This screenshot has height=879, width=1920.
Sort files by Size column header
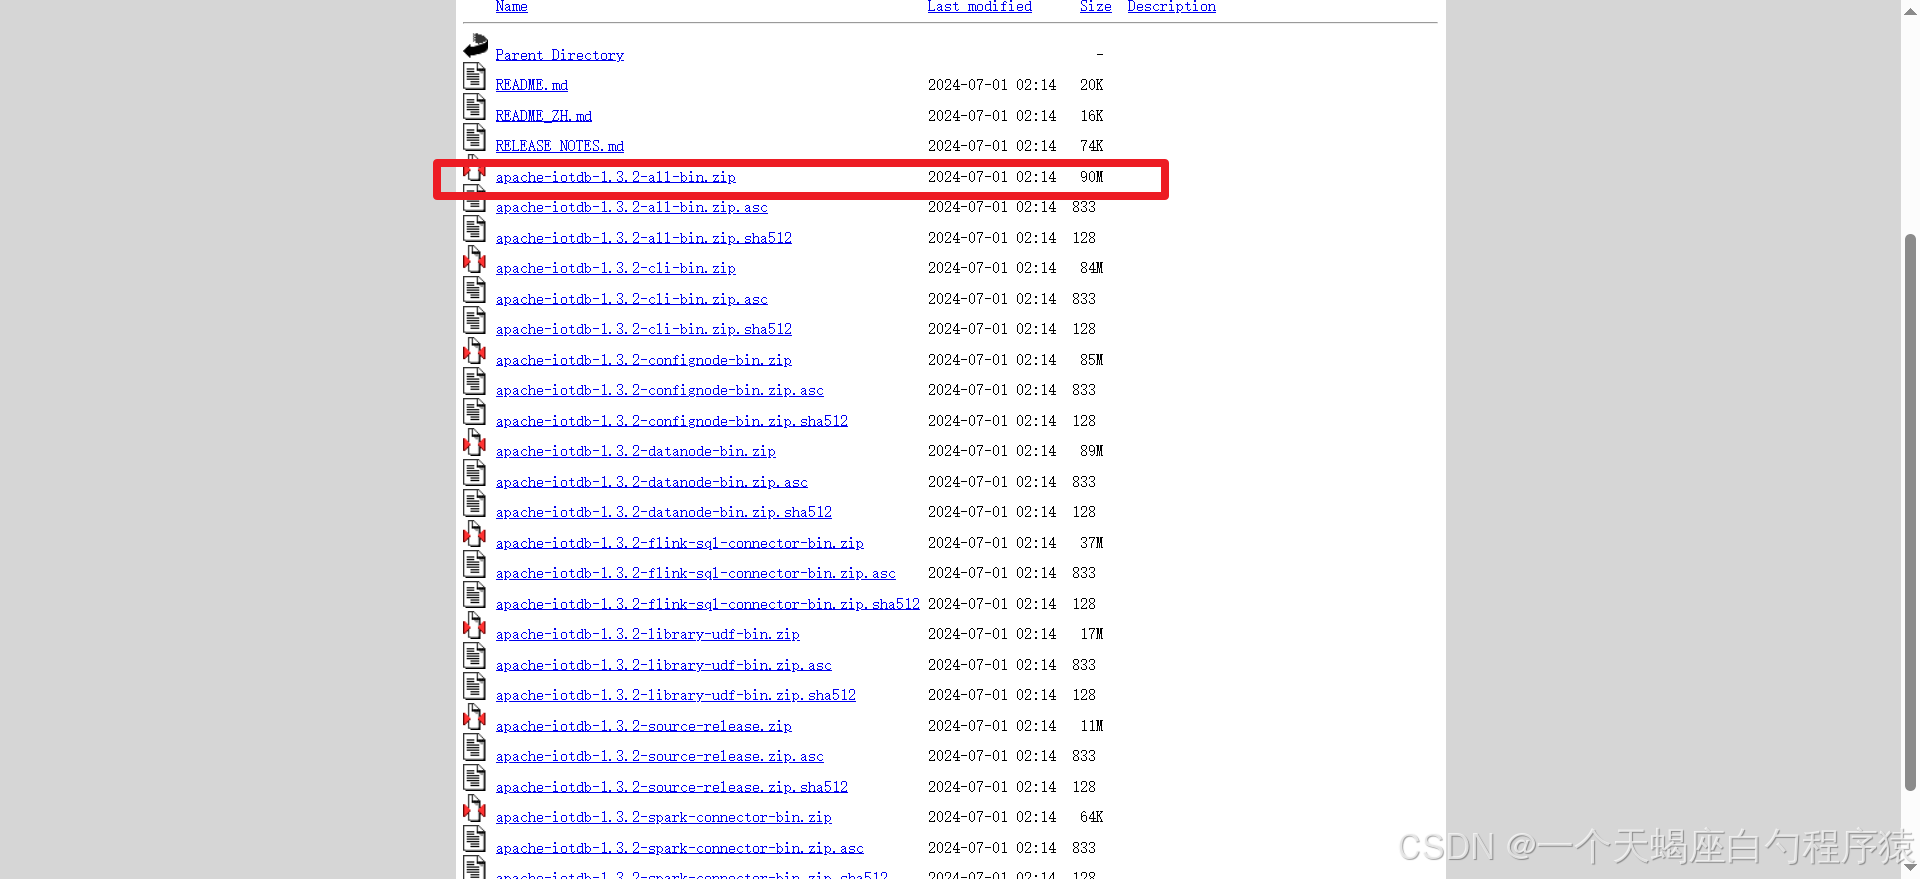click(x=1095, y=7)
